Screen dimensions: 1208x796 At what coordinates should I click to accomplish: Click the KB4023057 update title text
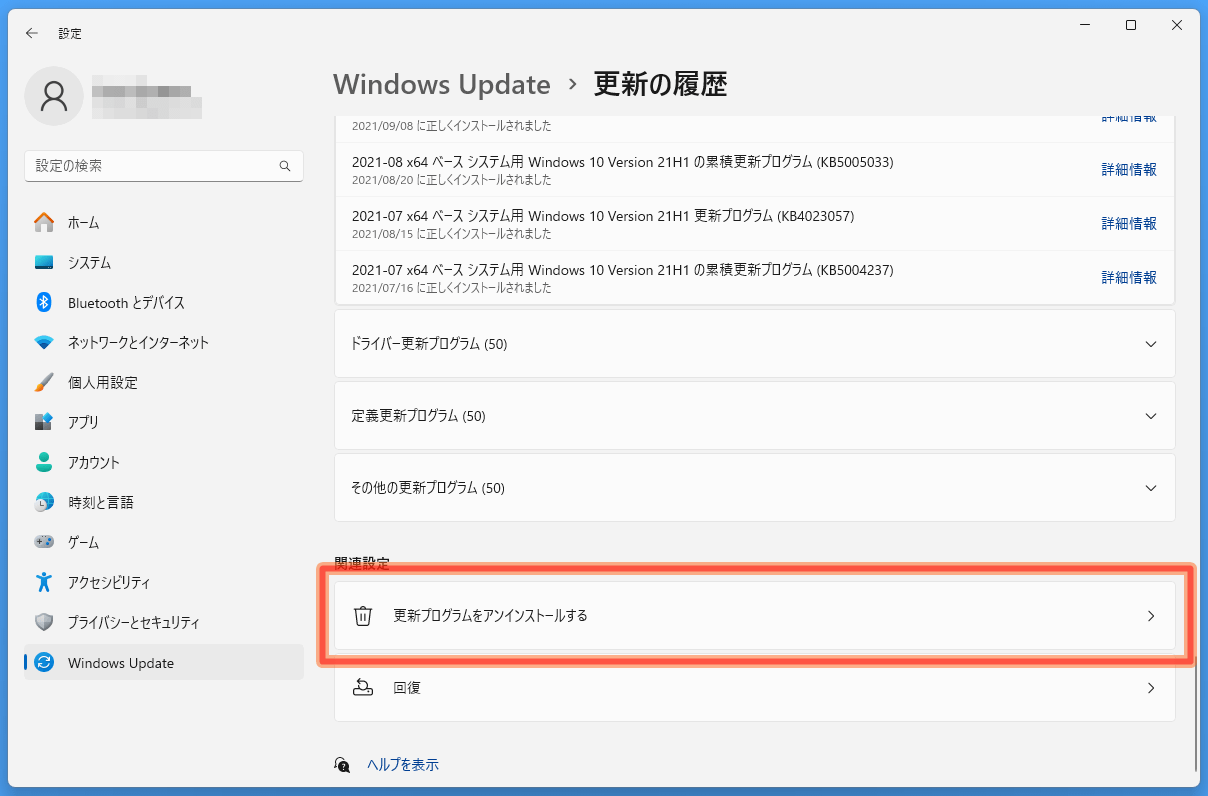[x=603, y=216]
